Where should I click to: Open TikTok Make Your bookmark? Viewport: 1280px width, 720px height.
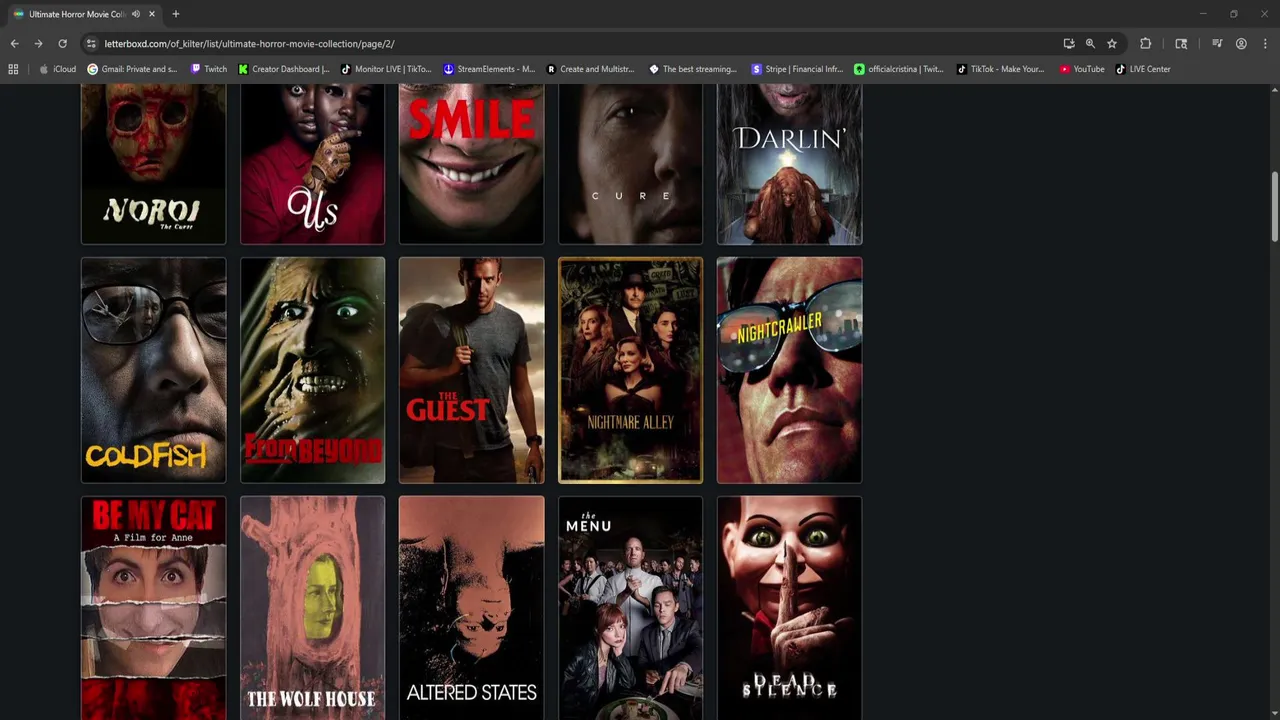[x=1000, y=69]
